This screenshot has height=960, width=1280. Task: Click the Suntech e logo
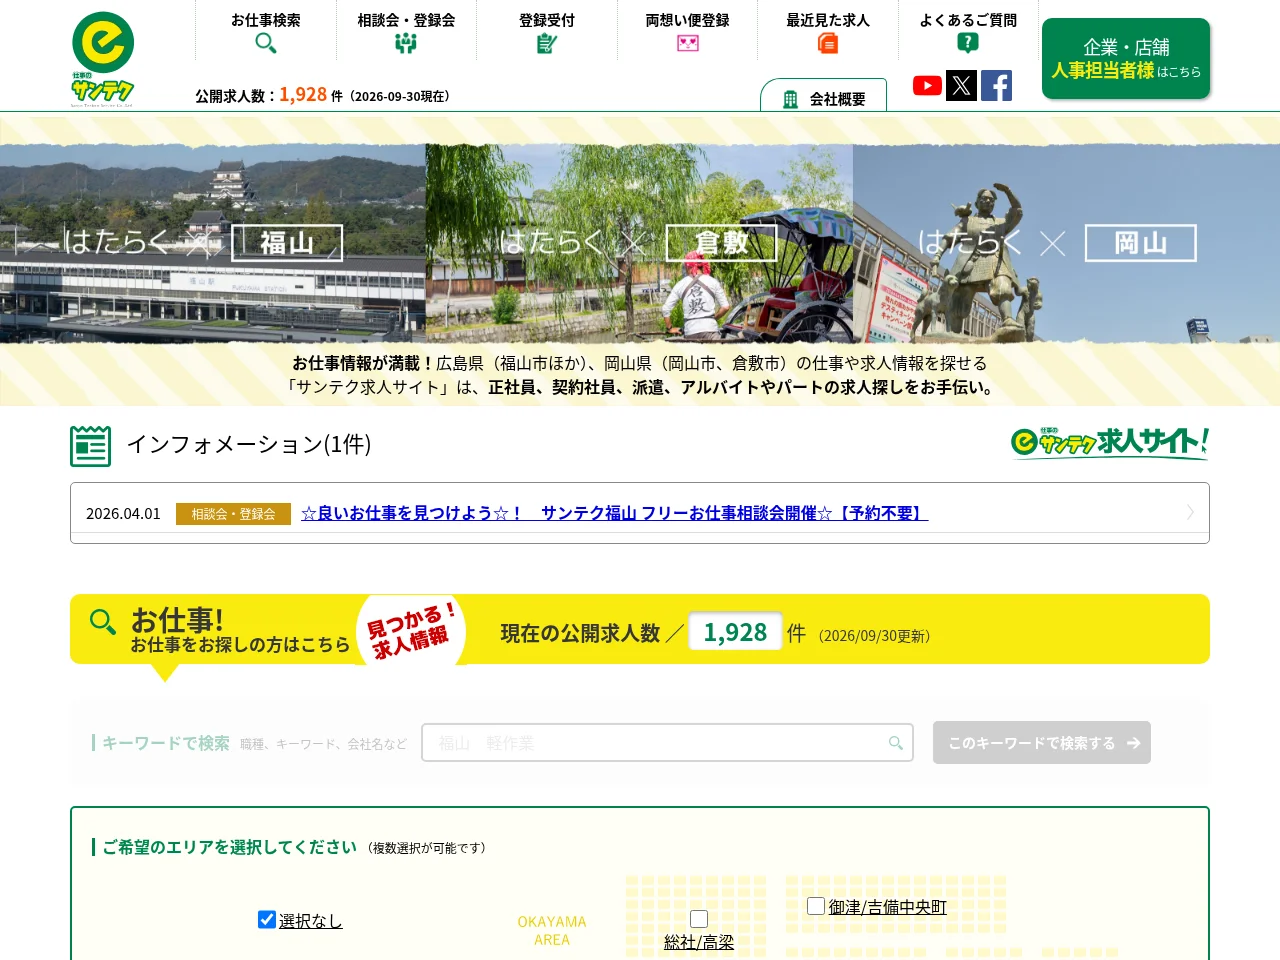pos(103,59)
